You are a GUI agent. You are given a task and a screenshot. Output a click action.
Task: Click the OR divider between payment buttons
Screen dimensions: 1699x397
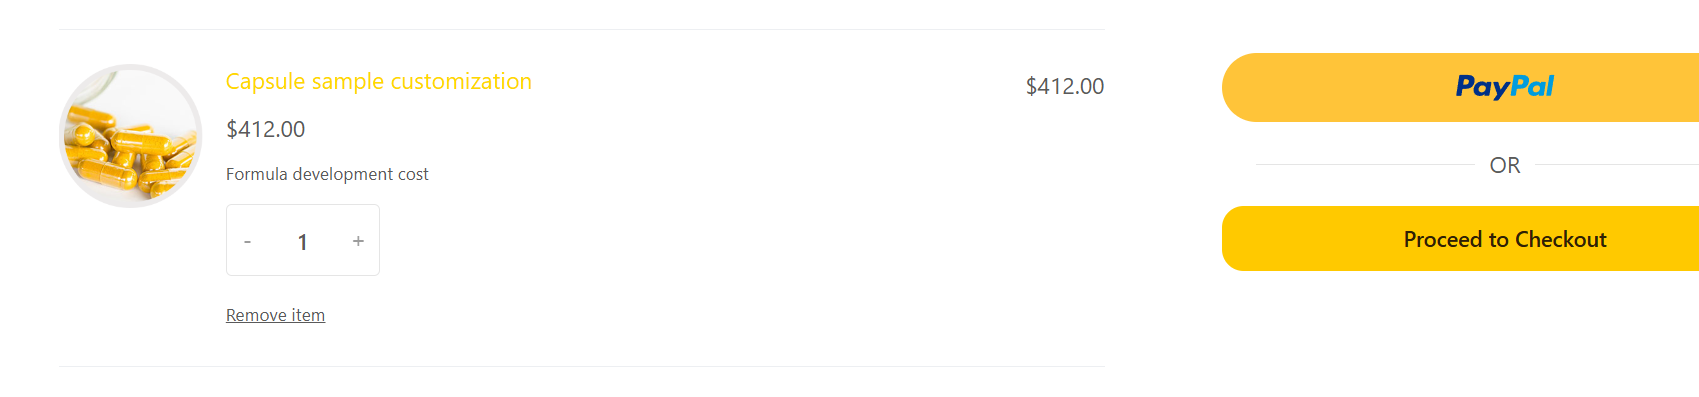[x=1505, y=165]
